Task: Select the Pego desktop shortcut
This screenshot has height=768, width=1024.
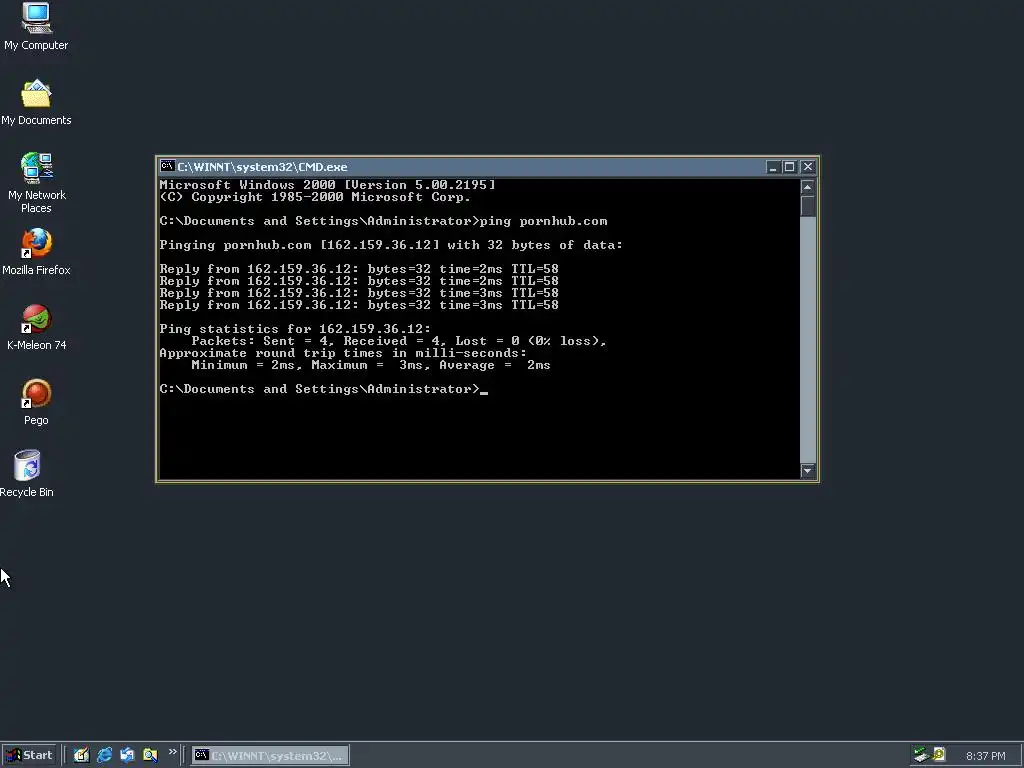Action: pos(36,402)
